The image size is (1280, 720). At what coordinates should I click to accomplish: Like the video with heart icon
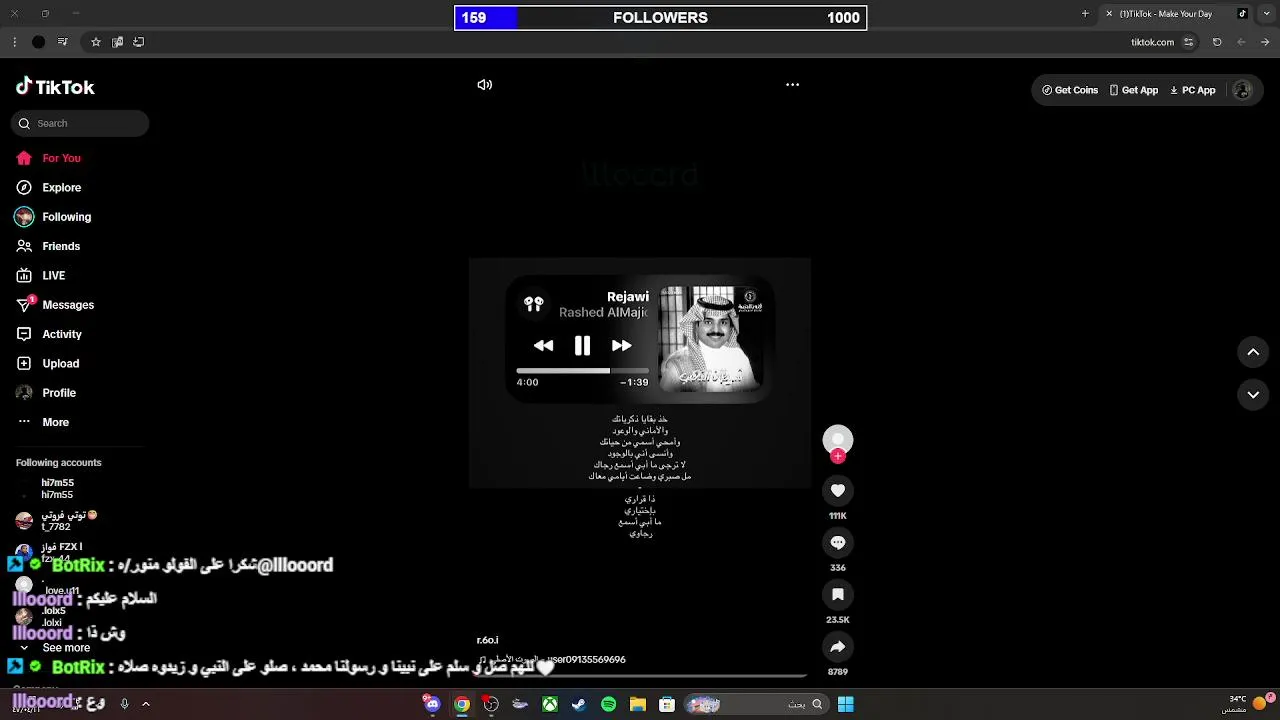tap(838, 490)
